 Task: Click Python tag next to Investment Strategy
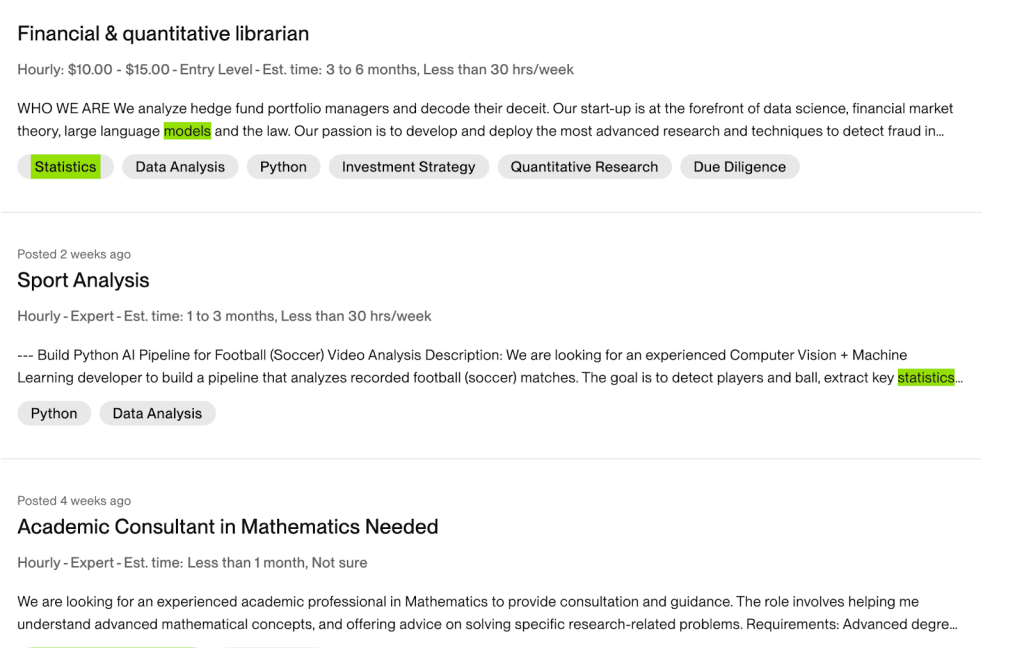(283, 167)
